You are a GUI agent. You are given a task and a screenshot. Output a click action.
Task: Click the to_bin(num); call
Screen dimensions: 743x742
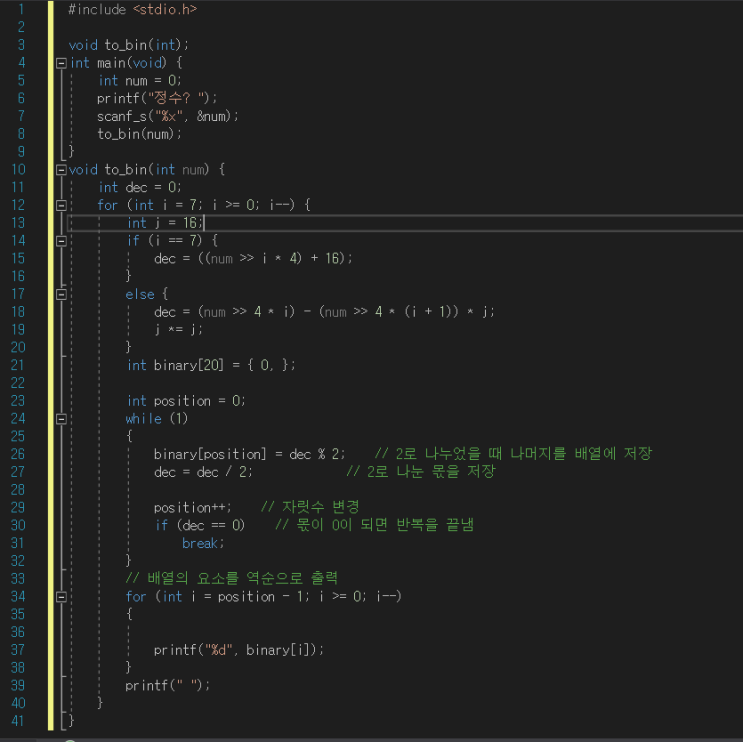tap(140, 134)
